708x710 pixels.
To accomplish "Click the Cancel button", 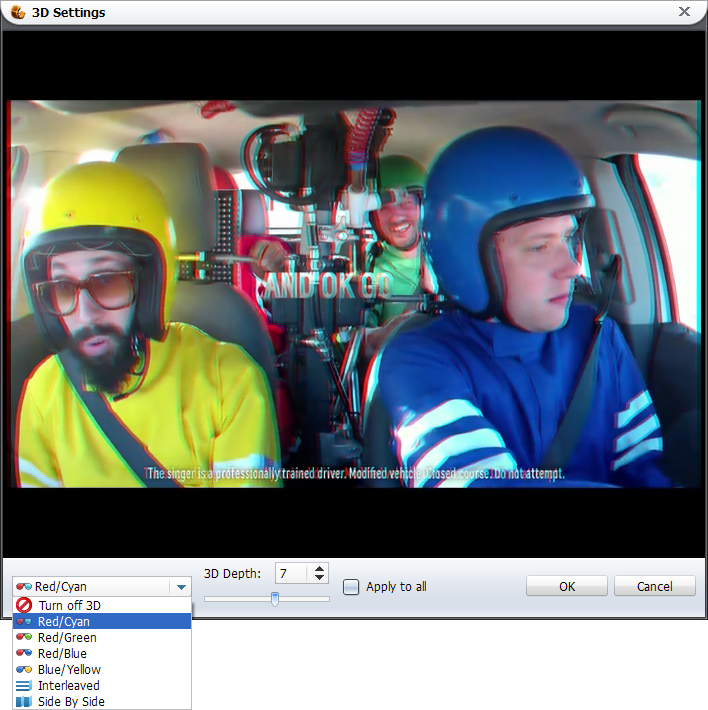I will (655, 586).
